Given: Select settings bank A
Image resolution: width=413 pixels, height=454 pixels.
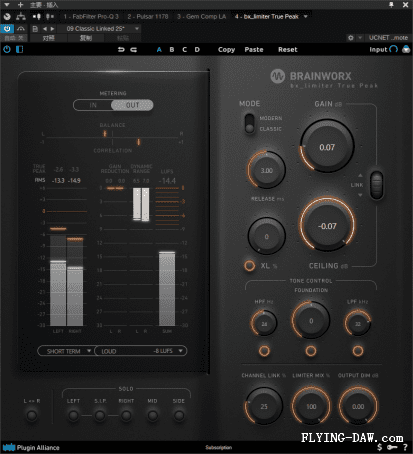Looking at the screenshot, I should pyautogui.click(x=159, y=50).
